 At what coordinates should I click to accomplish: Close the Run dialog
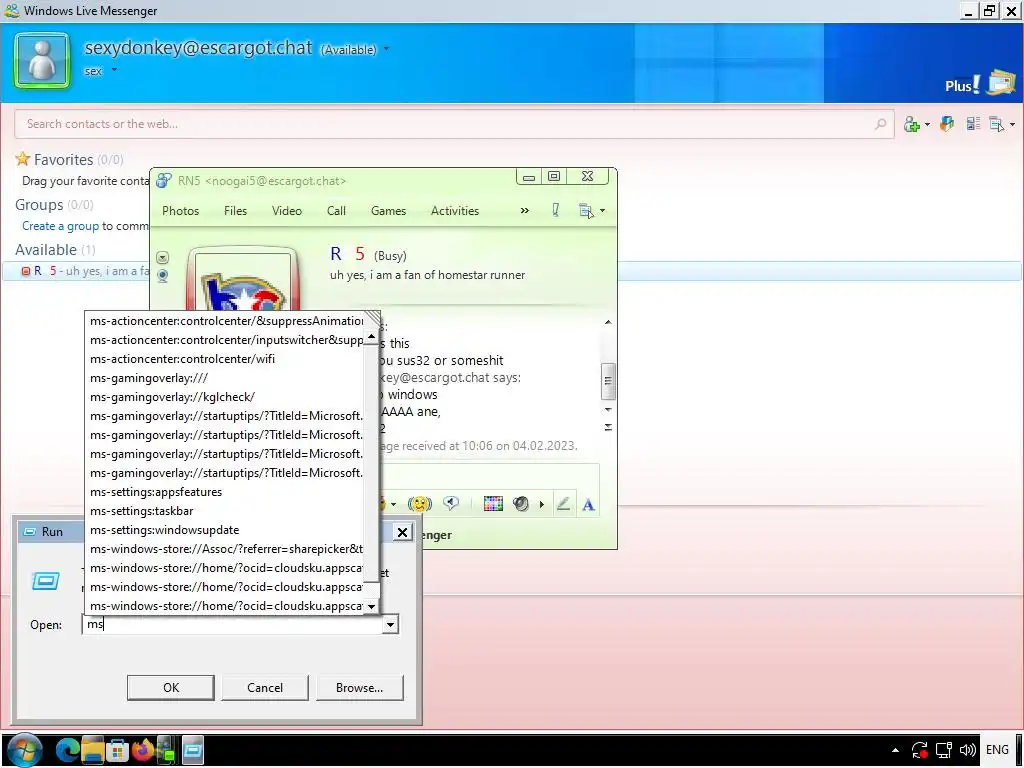403,532
